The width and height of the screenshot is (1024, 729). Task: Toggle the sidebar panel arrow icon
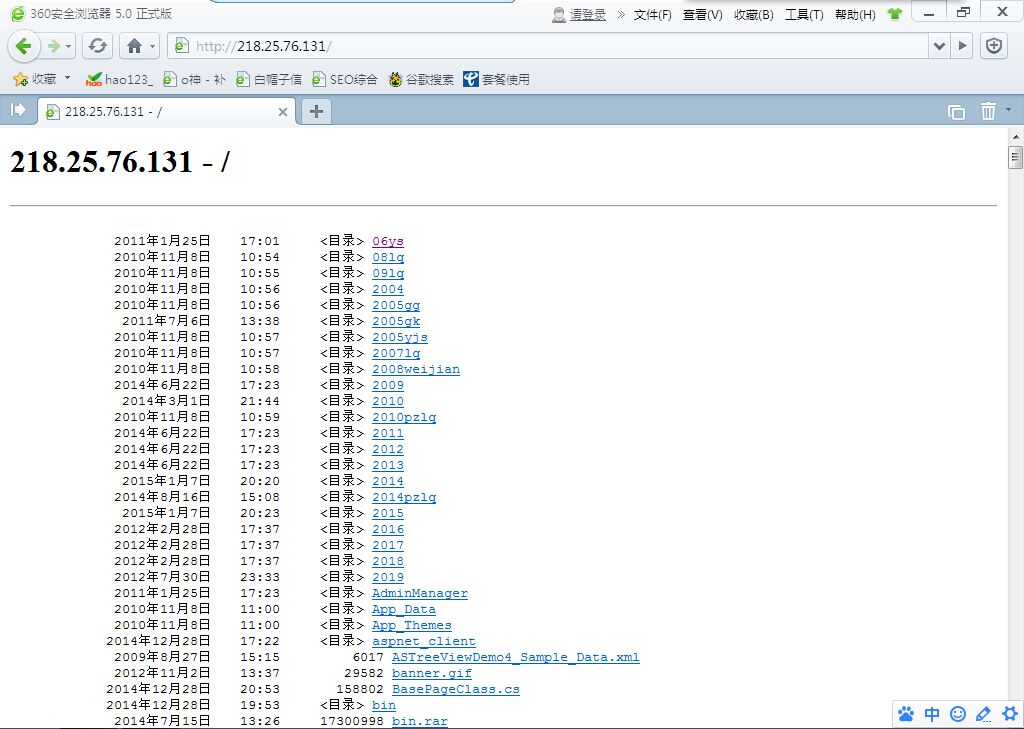[x=18, y=110]
